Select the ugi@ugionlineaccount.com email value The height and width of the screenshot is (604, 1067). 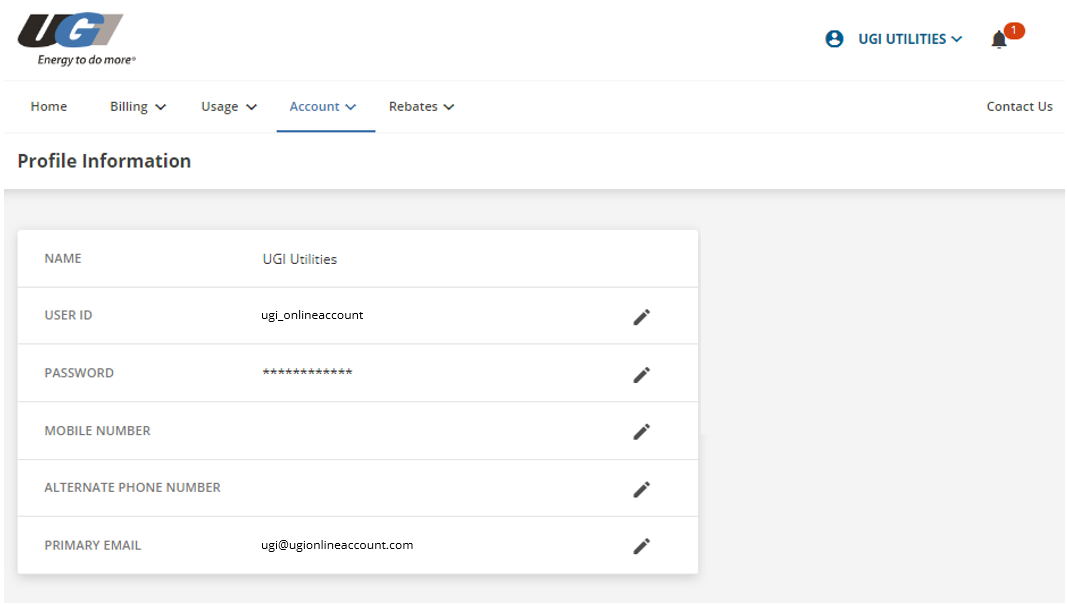(337, 545)
